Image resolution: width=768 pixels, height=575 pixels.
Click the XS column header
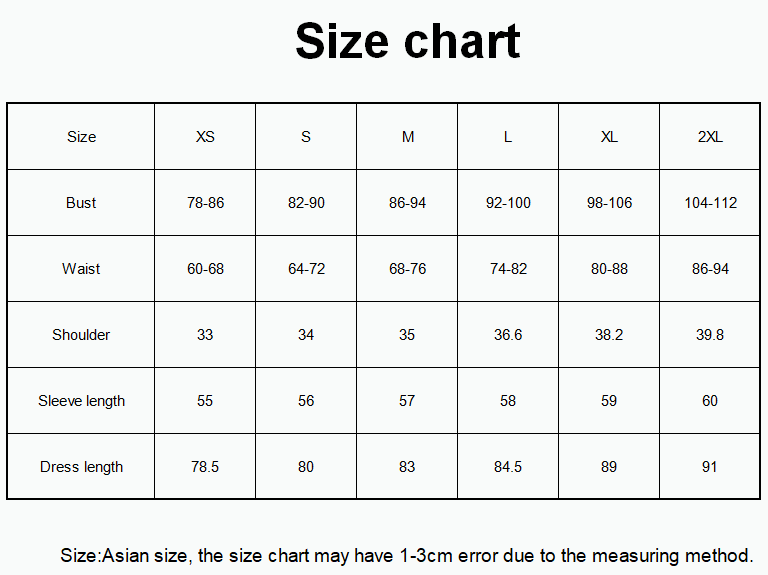[x=205, y=137]
